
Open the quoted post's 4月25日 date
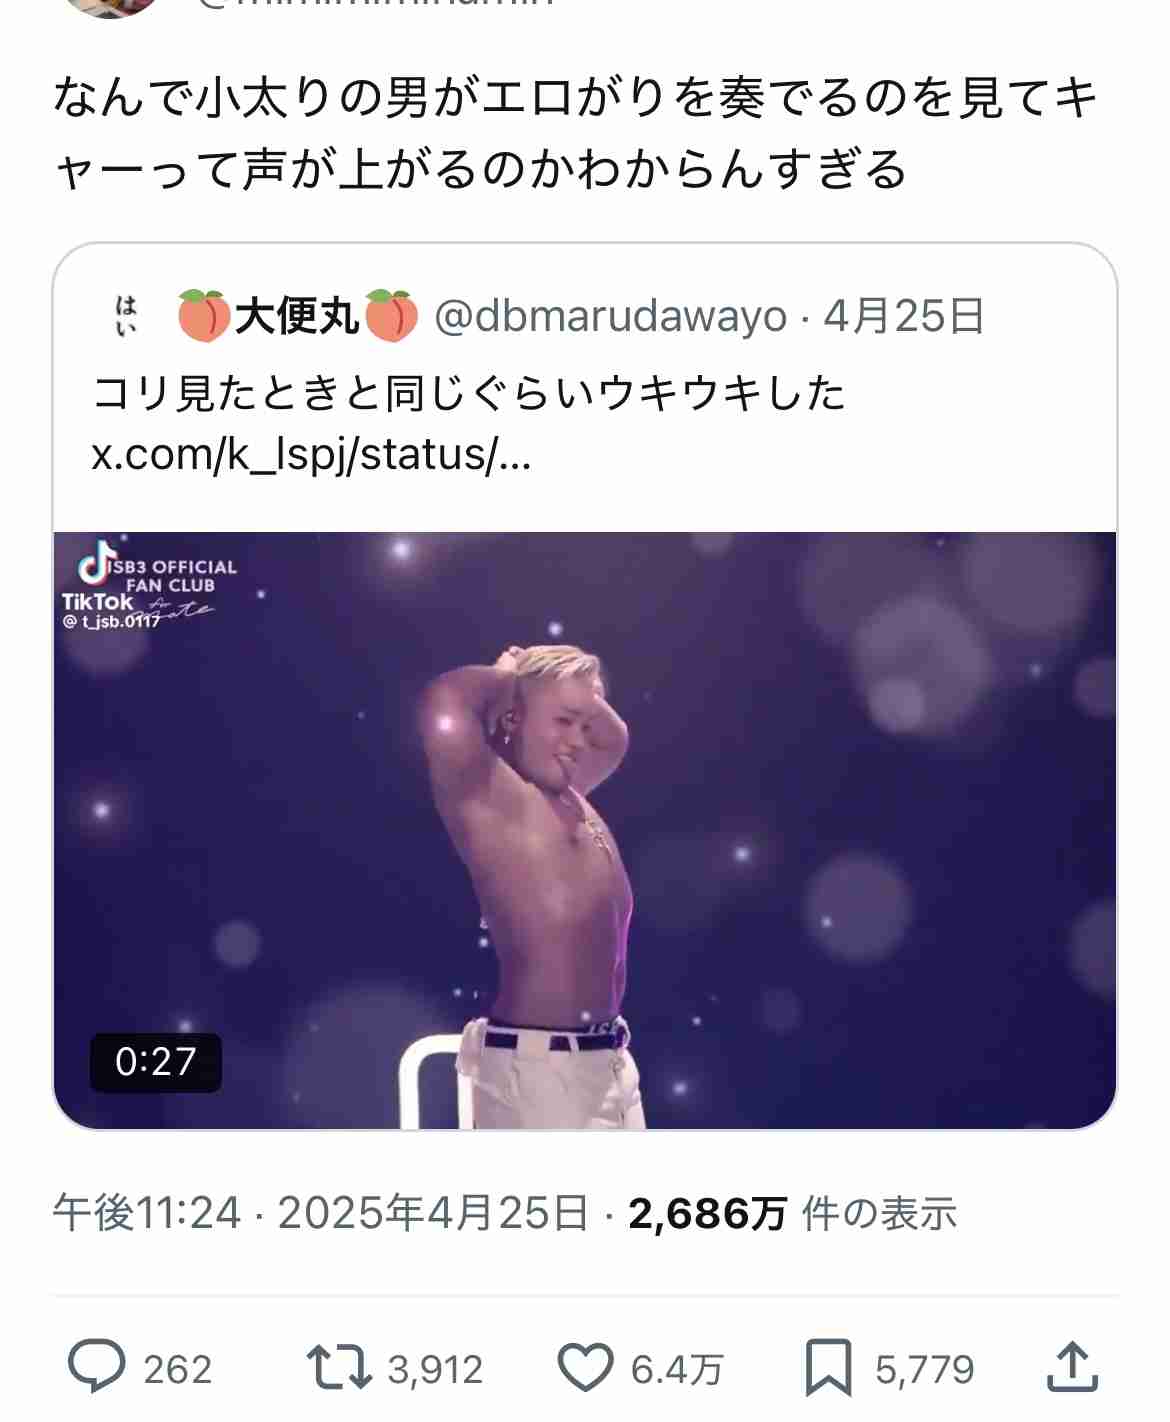point(904,317)
